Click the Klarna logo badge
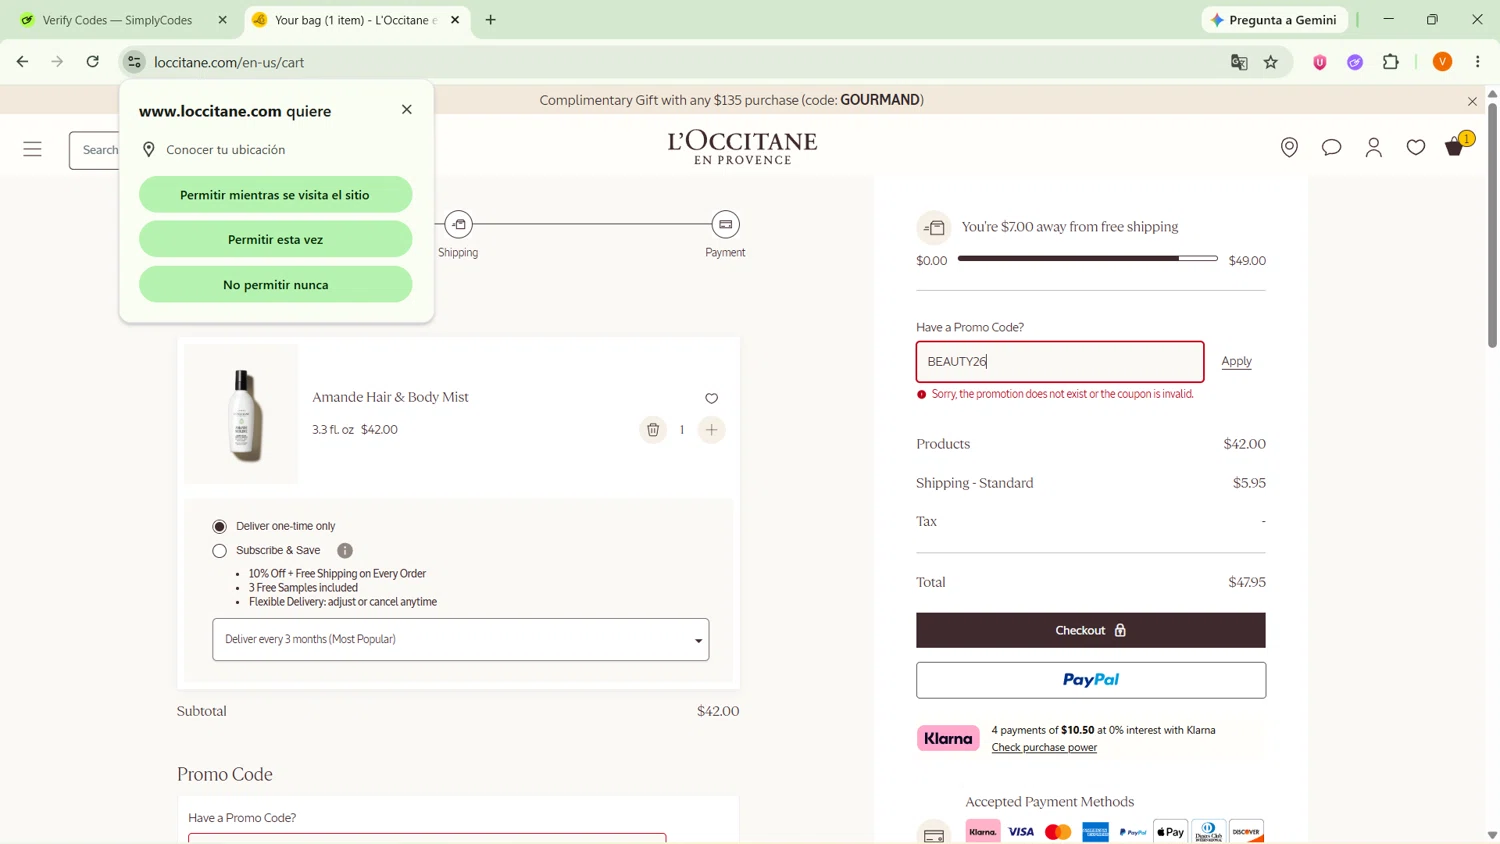The height and width of the screenshot is (844, 1500). coord(947,739)
